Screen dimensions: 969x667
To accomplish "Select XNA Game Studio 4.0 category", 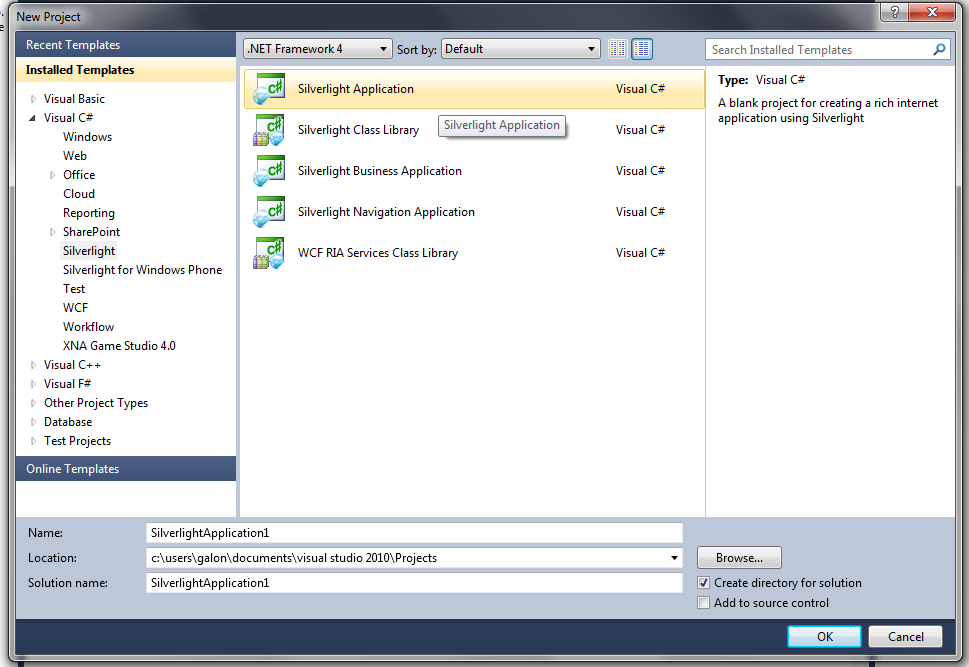I will [x=119, y=346].
